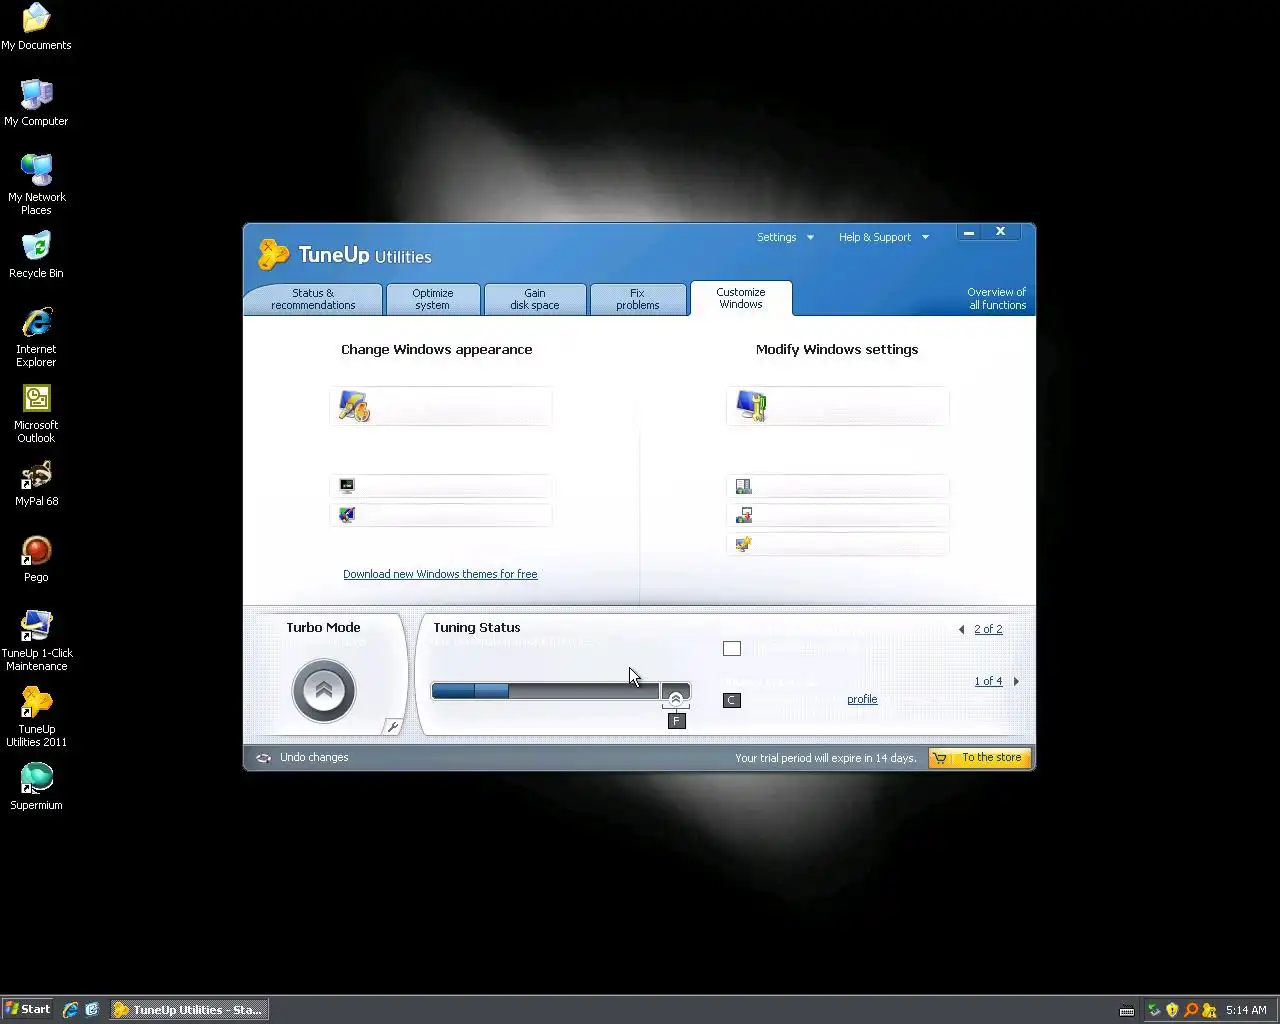Viewport: 1280px width, 1024px height.
Task: Click Undo changes text button
Action: (x=314, y=758)
